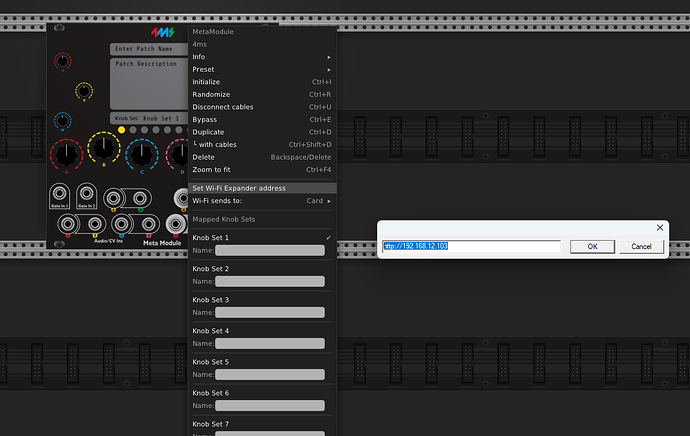Close the address dialog with the X

pos(660,227)
